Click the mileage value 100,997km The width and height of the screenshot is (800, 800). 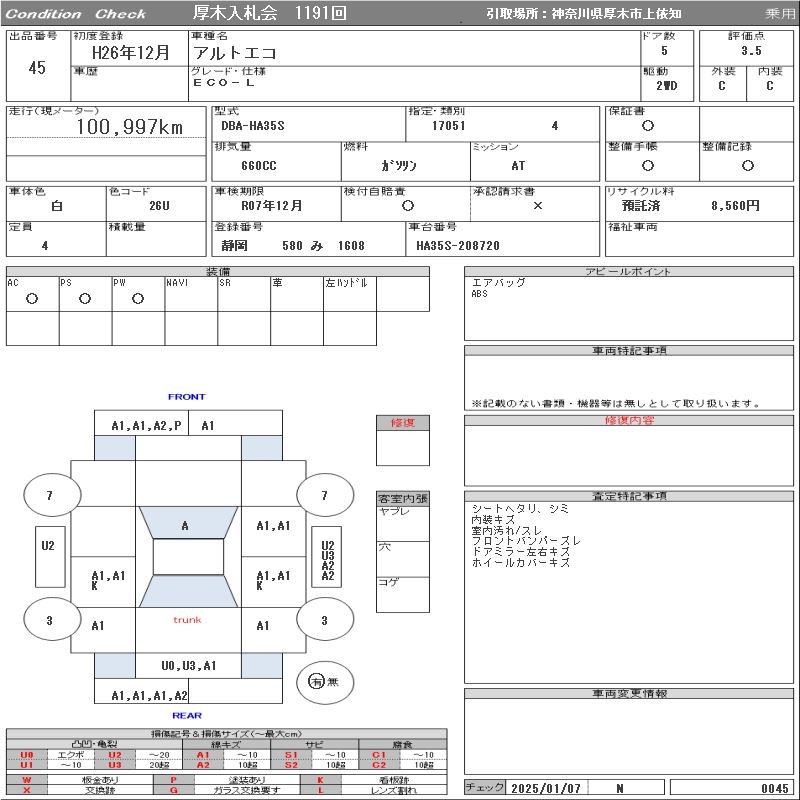(x=130, y=127)
